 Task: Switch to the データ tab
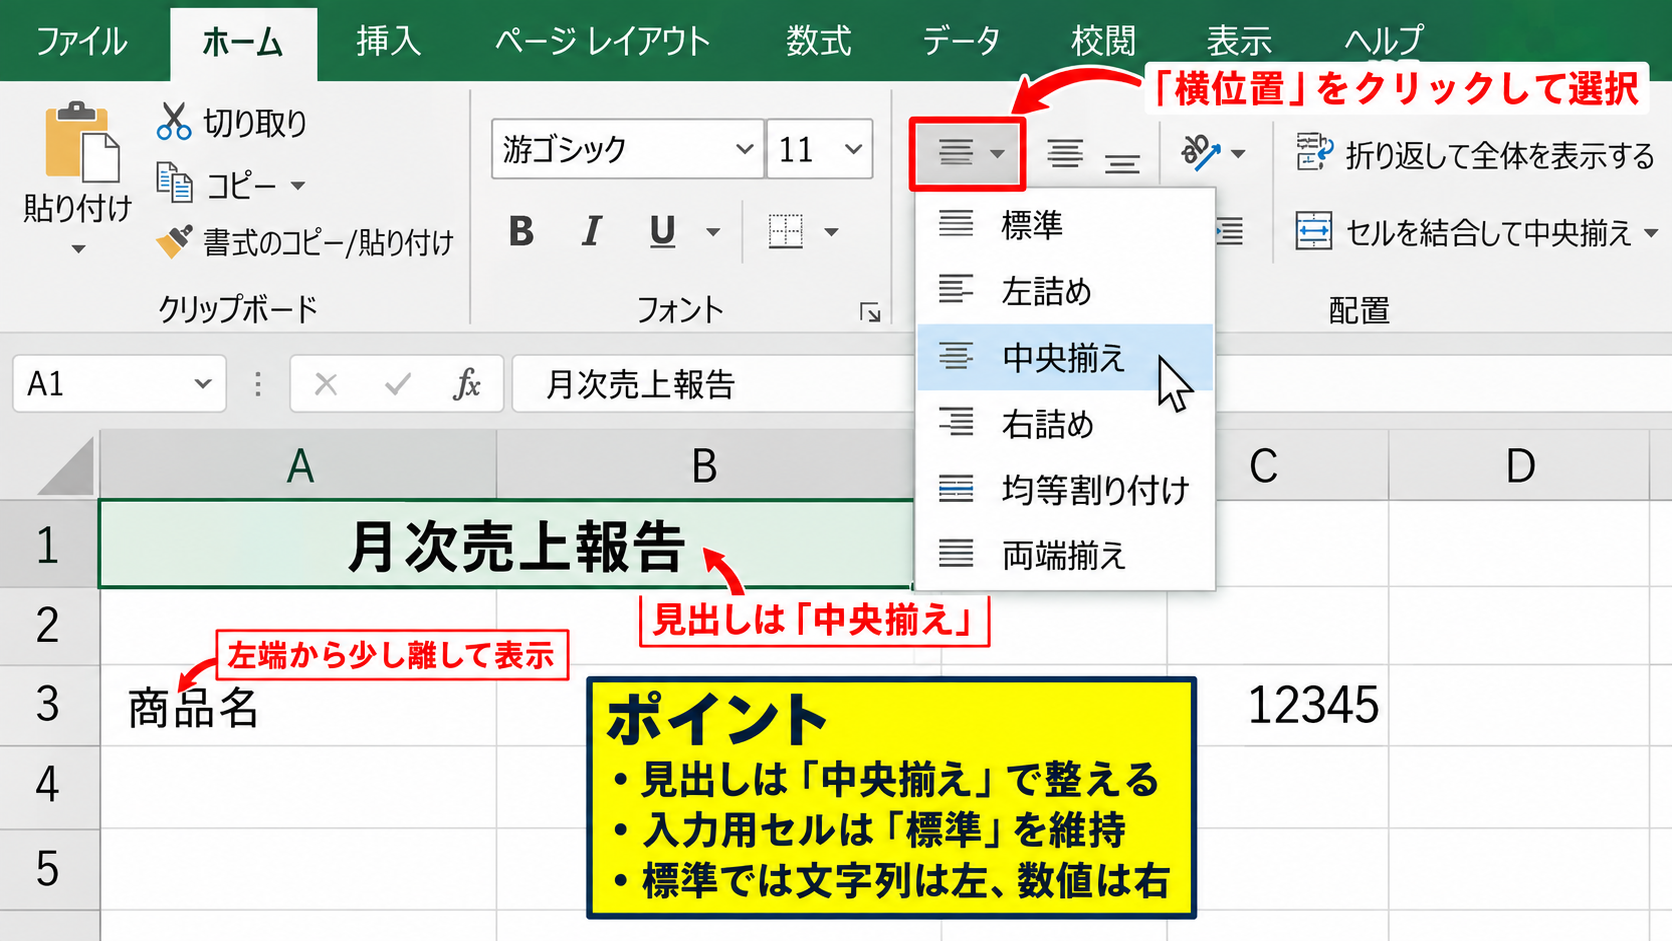[x=961, y=41]
